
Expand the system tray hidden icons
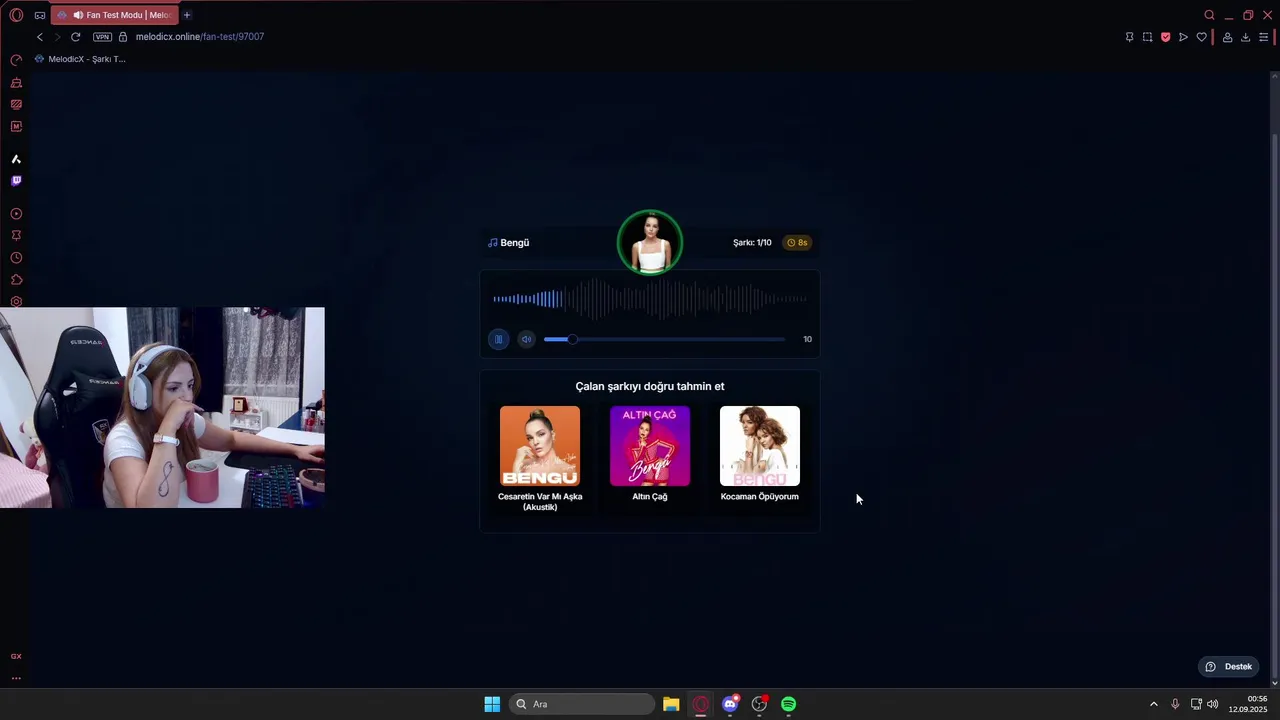(1153, 704)
